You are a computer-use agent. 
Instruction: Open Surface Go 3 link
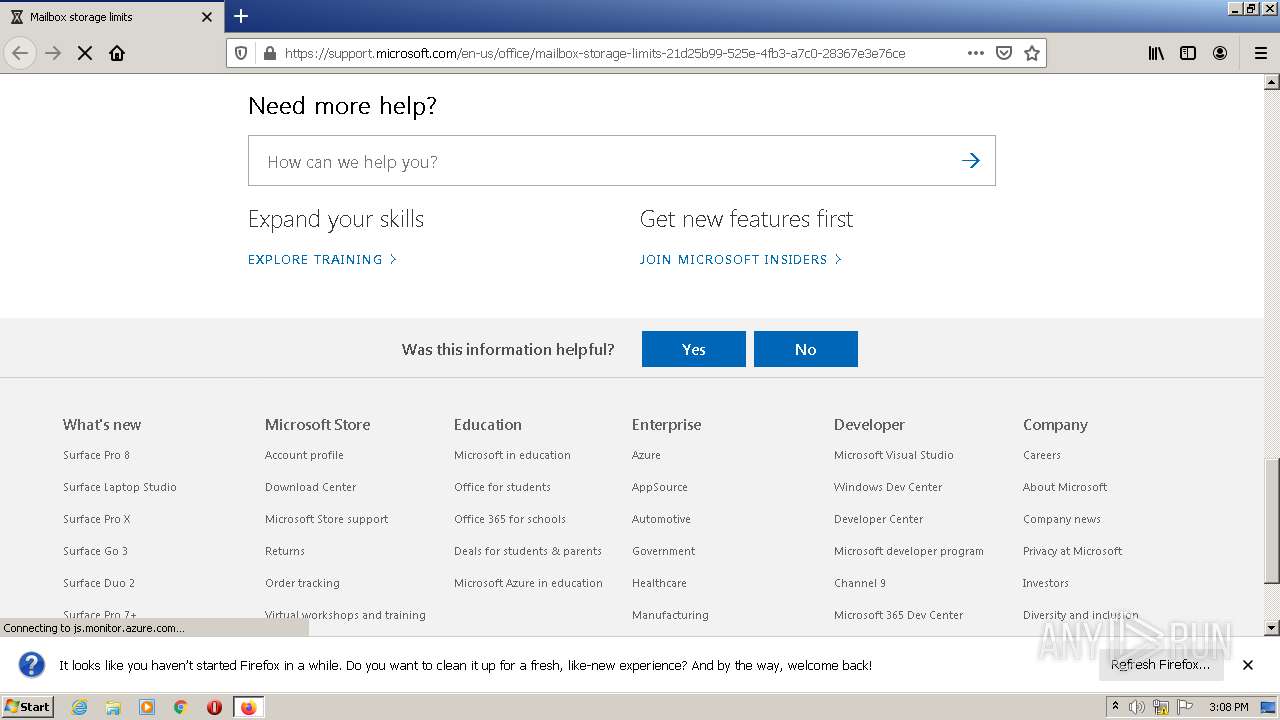[95, 551]
